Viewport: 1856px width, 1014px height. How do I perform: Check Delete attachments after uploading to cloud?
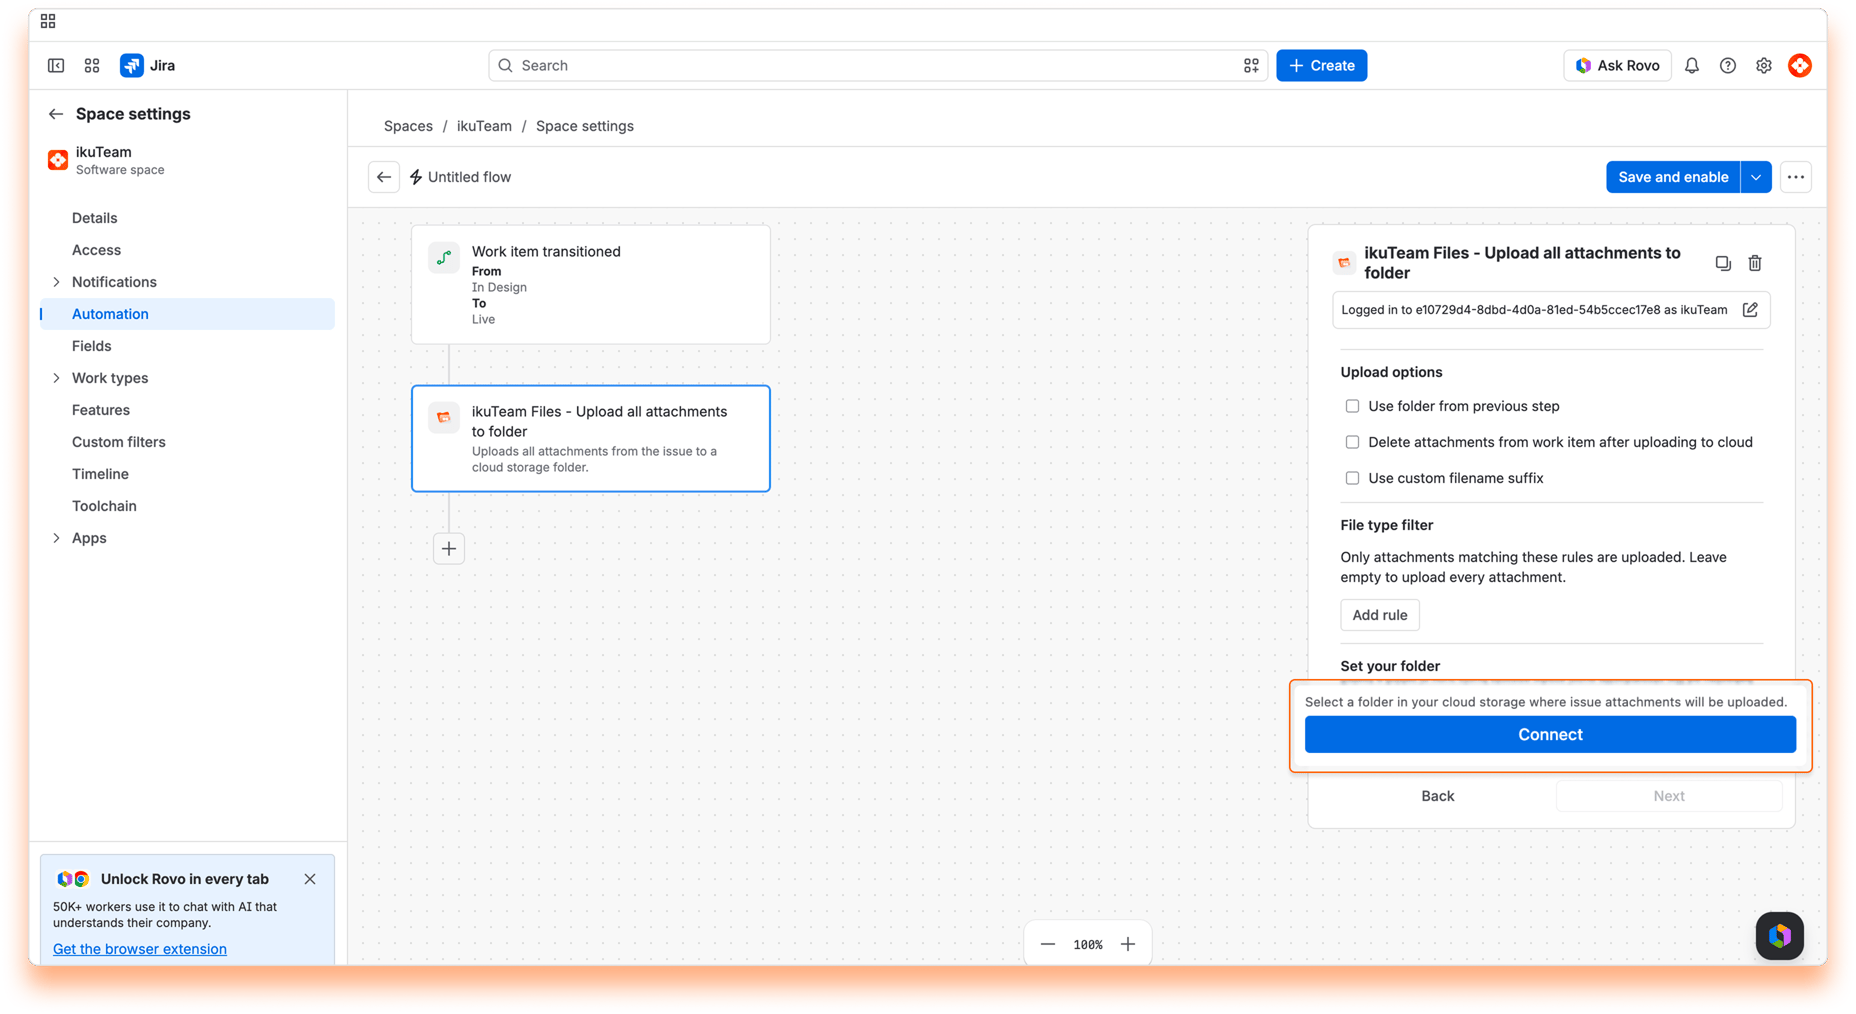[1352, 442]
